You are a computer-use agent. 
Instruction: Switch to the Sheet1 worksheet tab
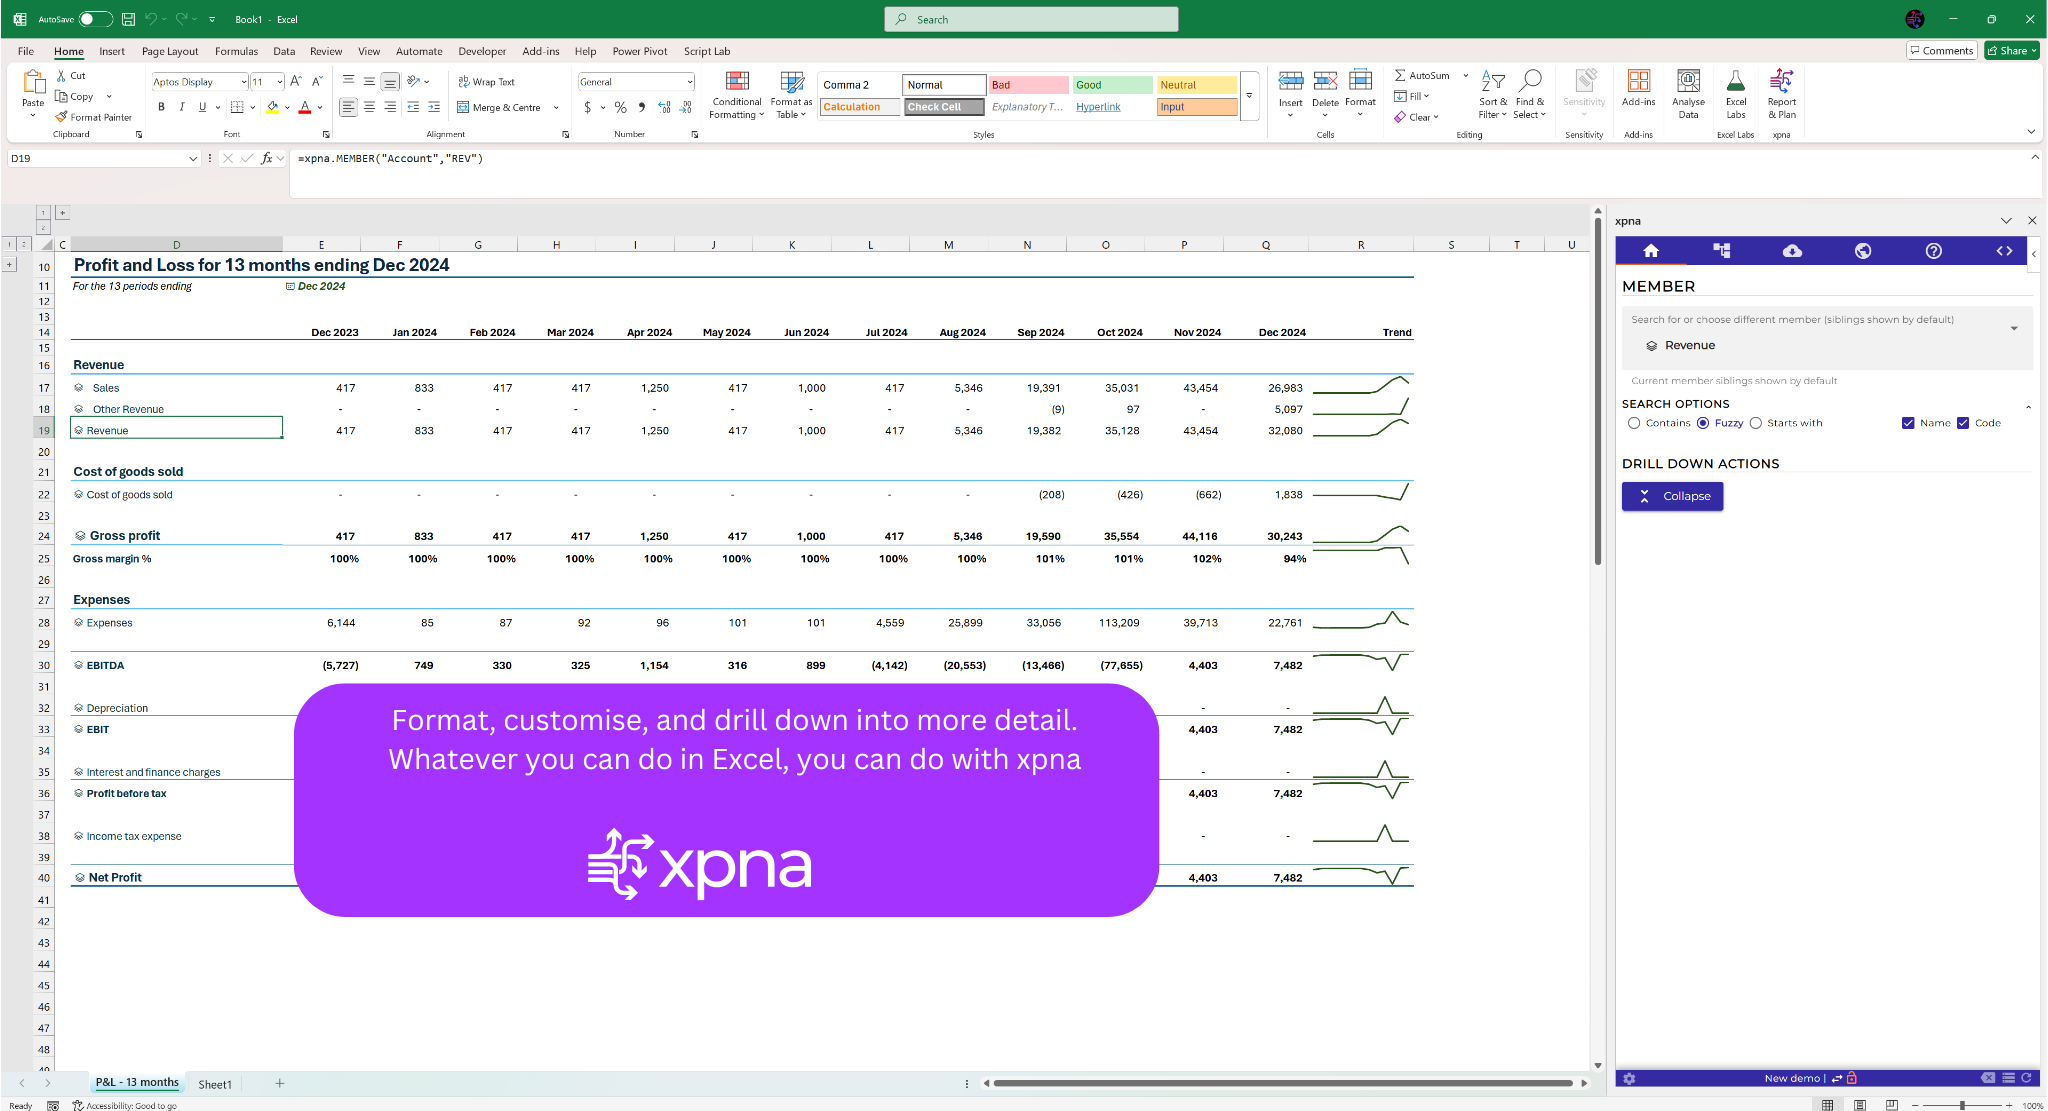click(x=215, y=1084)
